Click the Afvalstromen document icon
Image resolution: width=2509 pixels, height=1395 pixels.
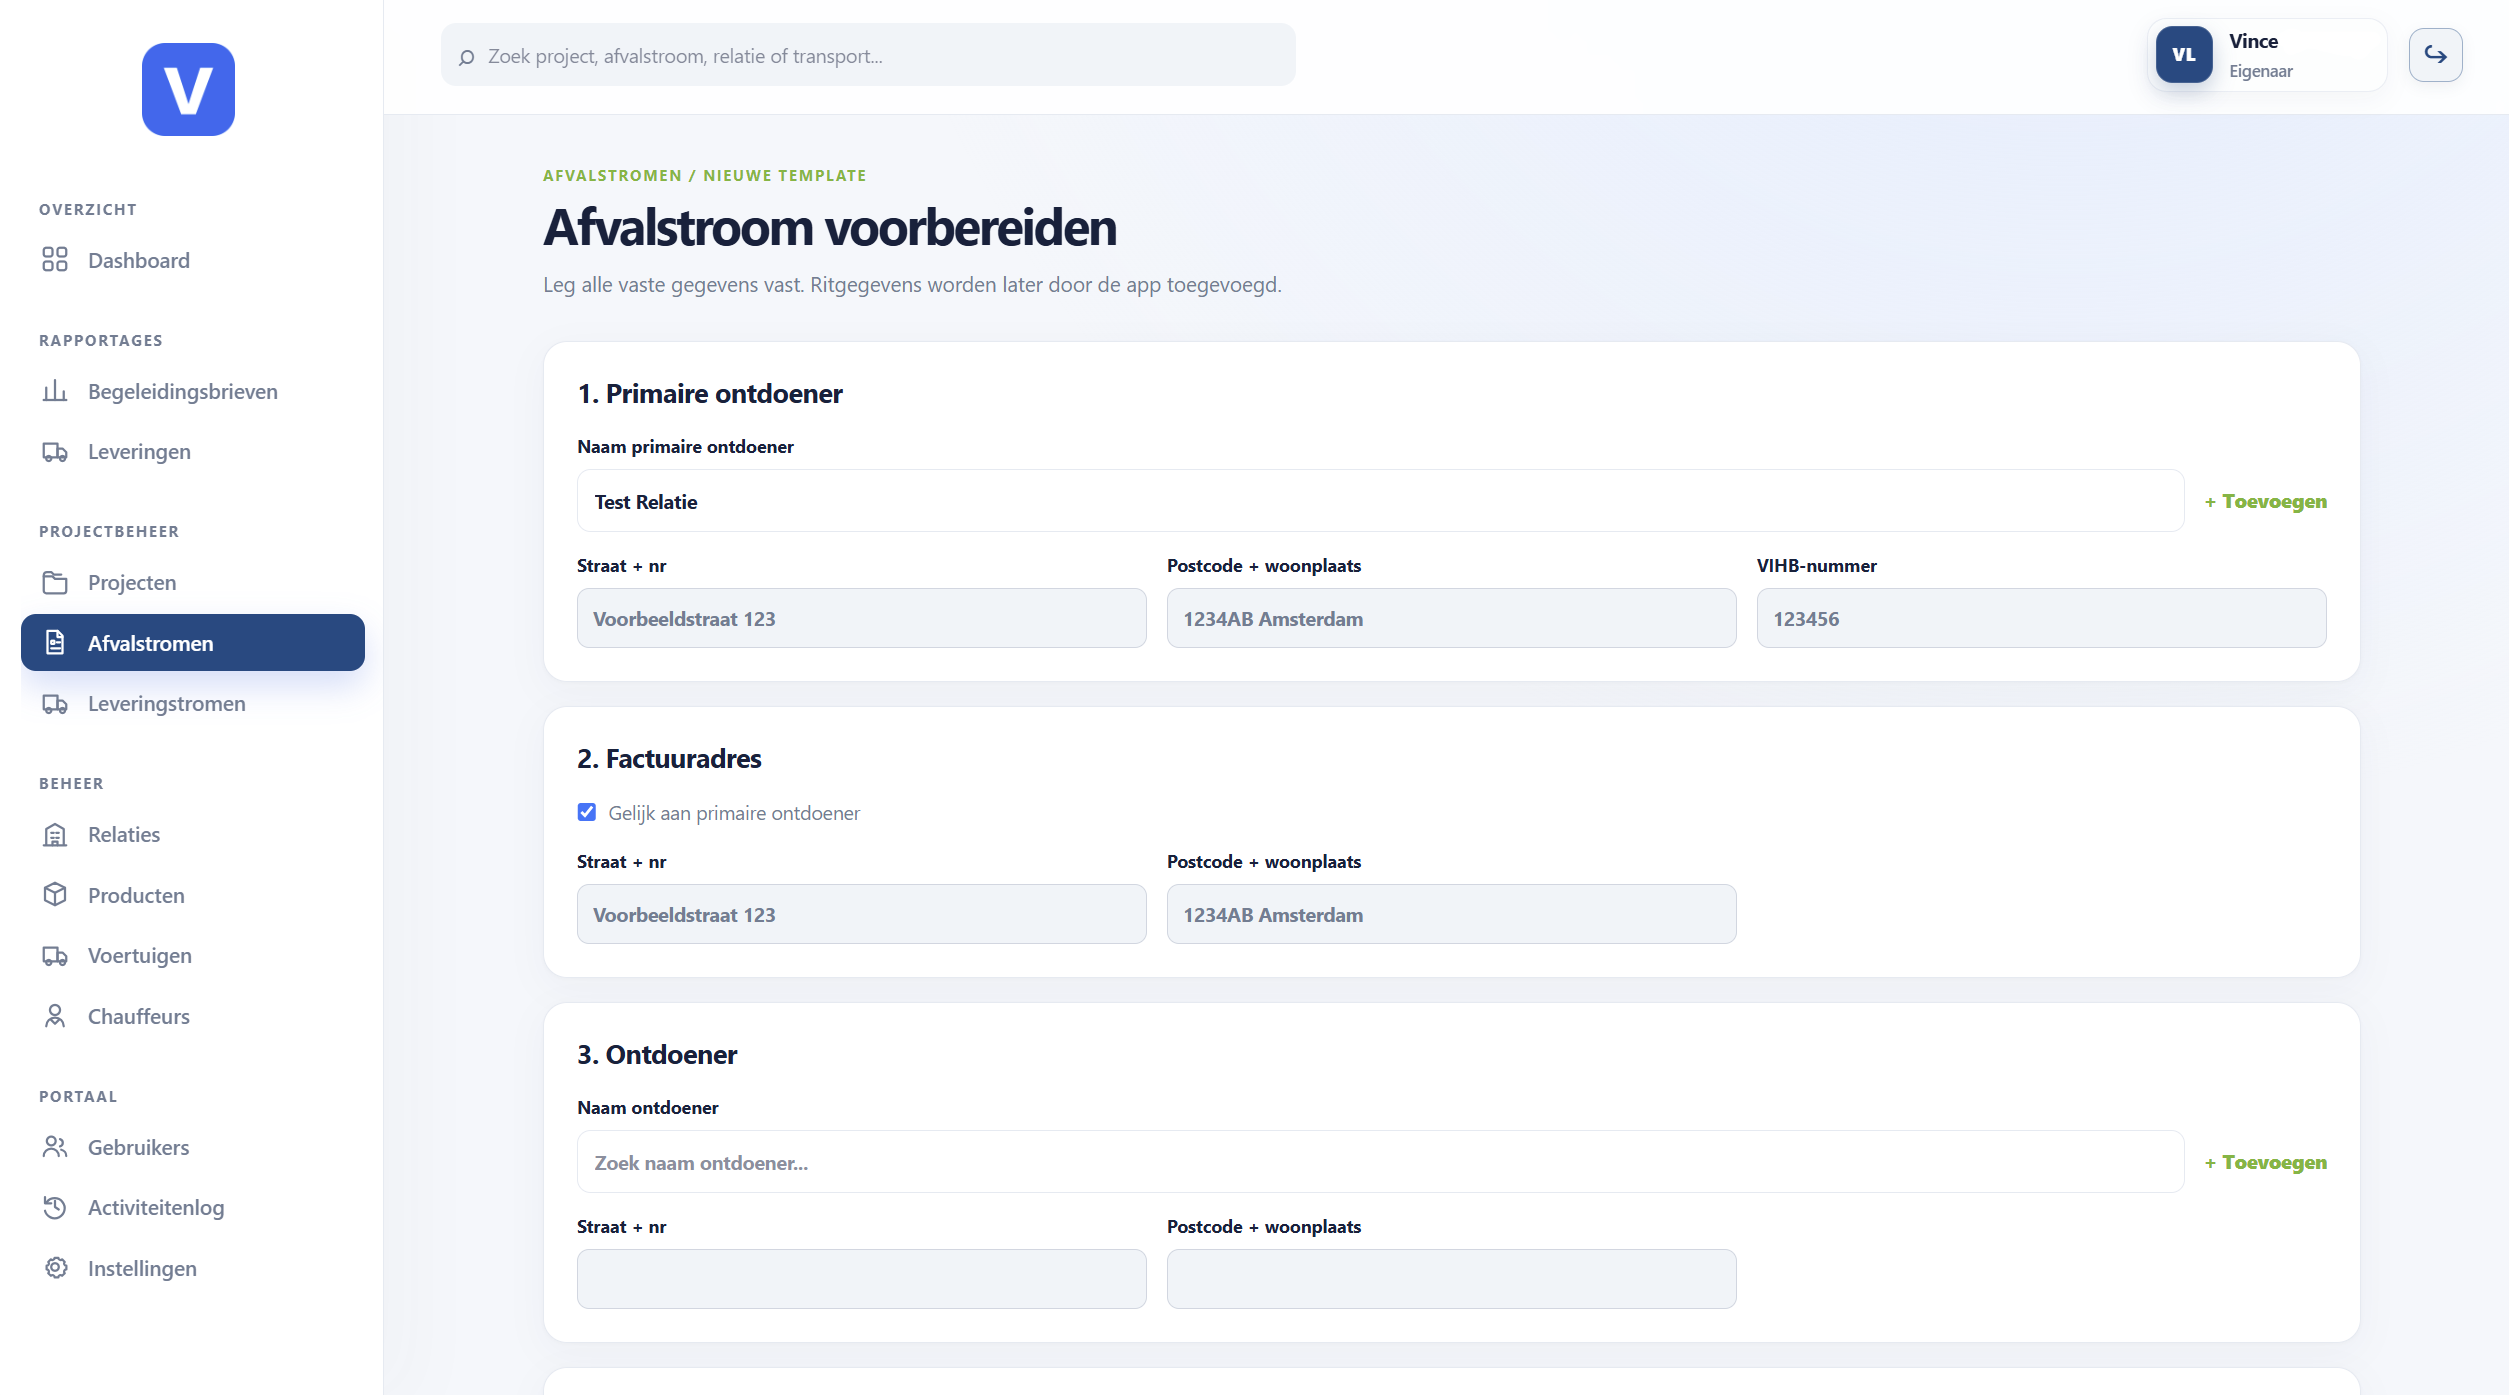[x=55, y=643]
